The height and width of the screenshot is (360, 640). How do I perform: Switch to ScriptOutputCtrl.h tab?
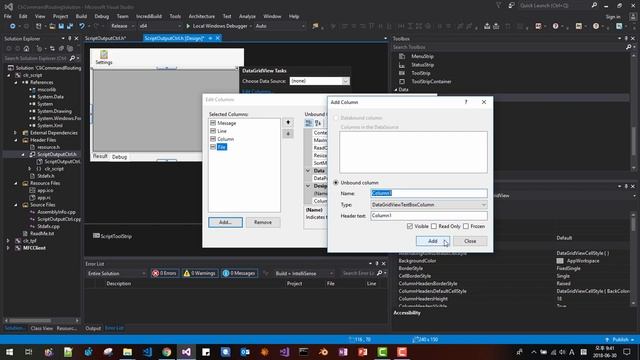tap(105, 38)
